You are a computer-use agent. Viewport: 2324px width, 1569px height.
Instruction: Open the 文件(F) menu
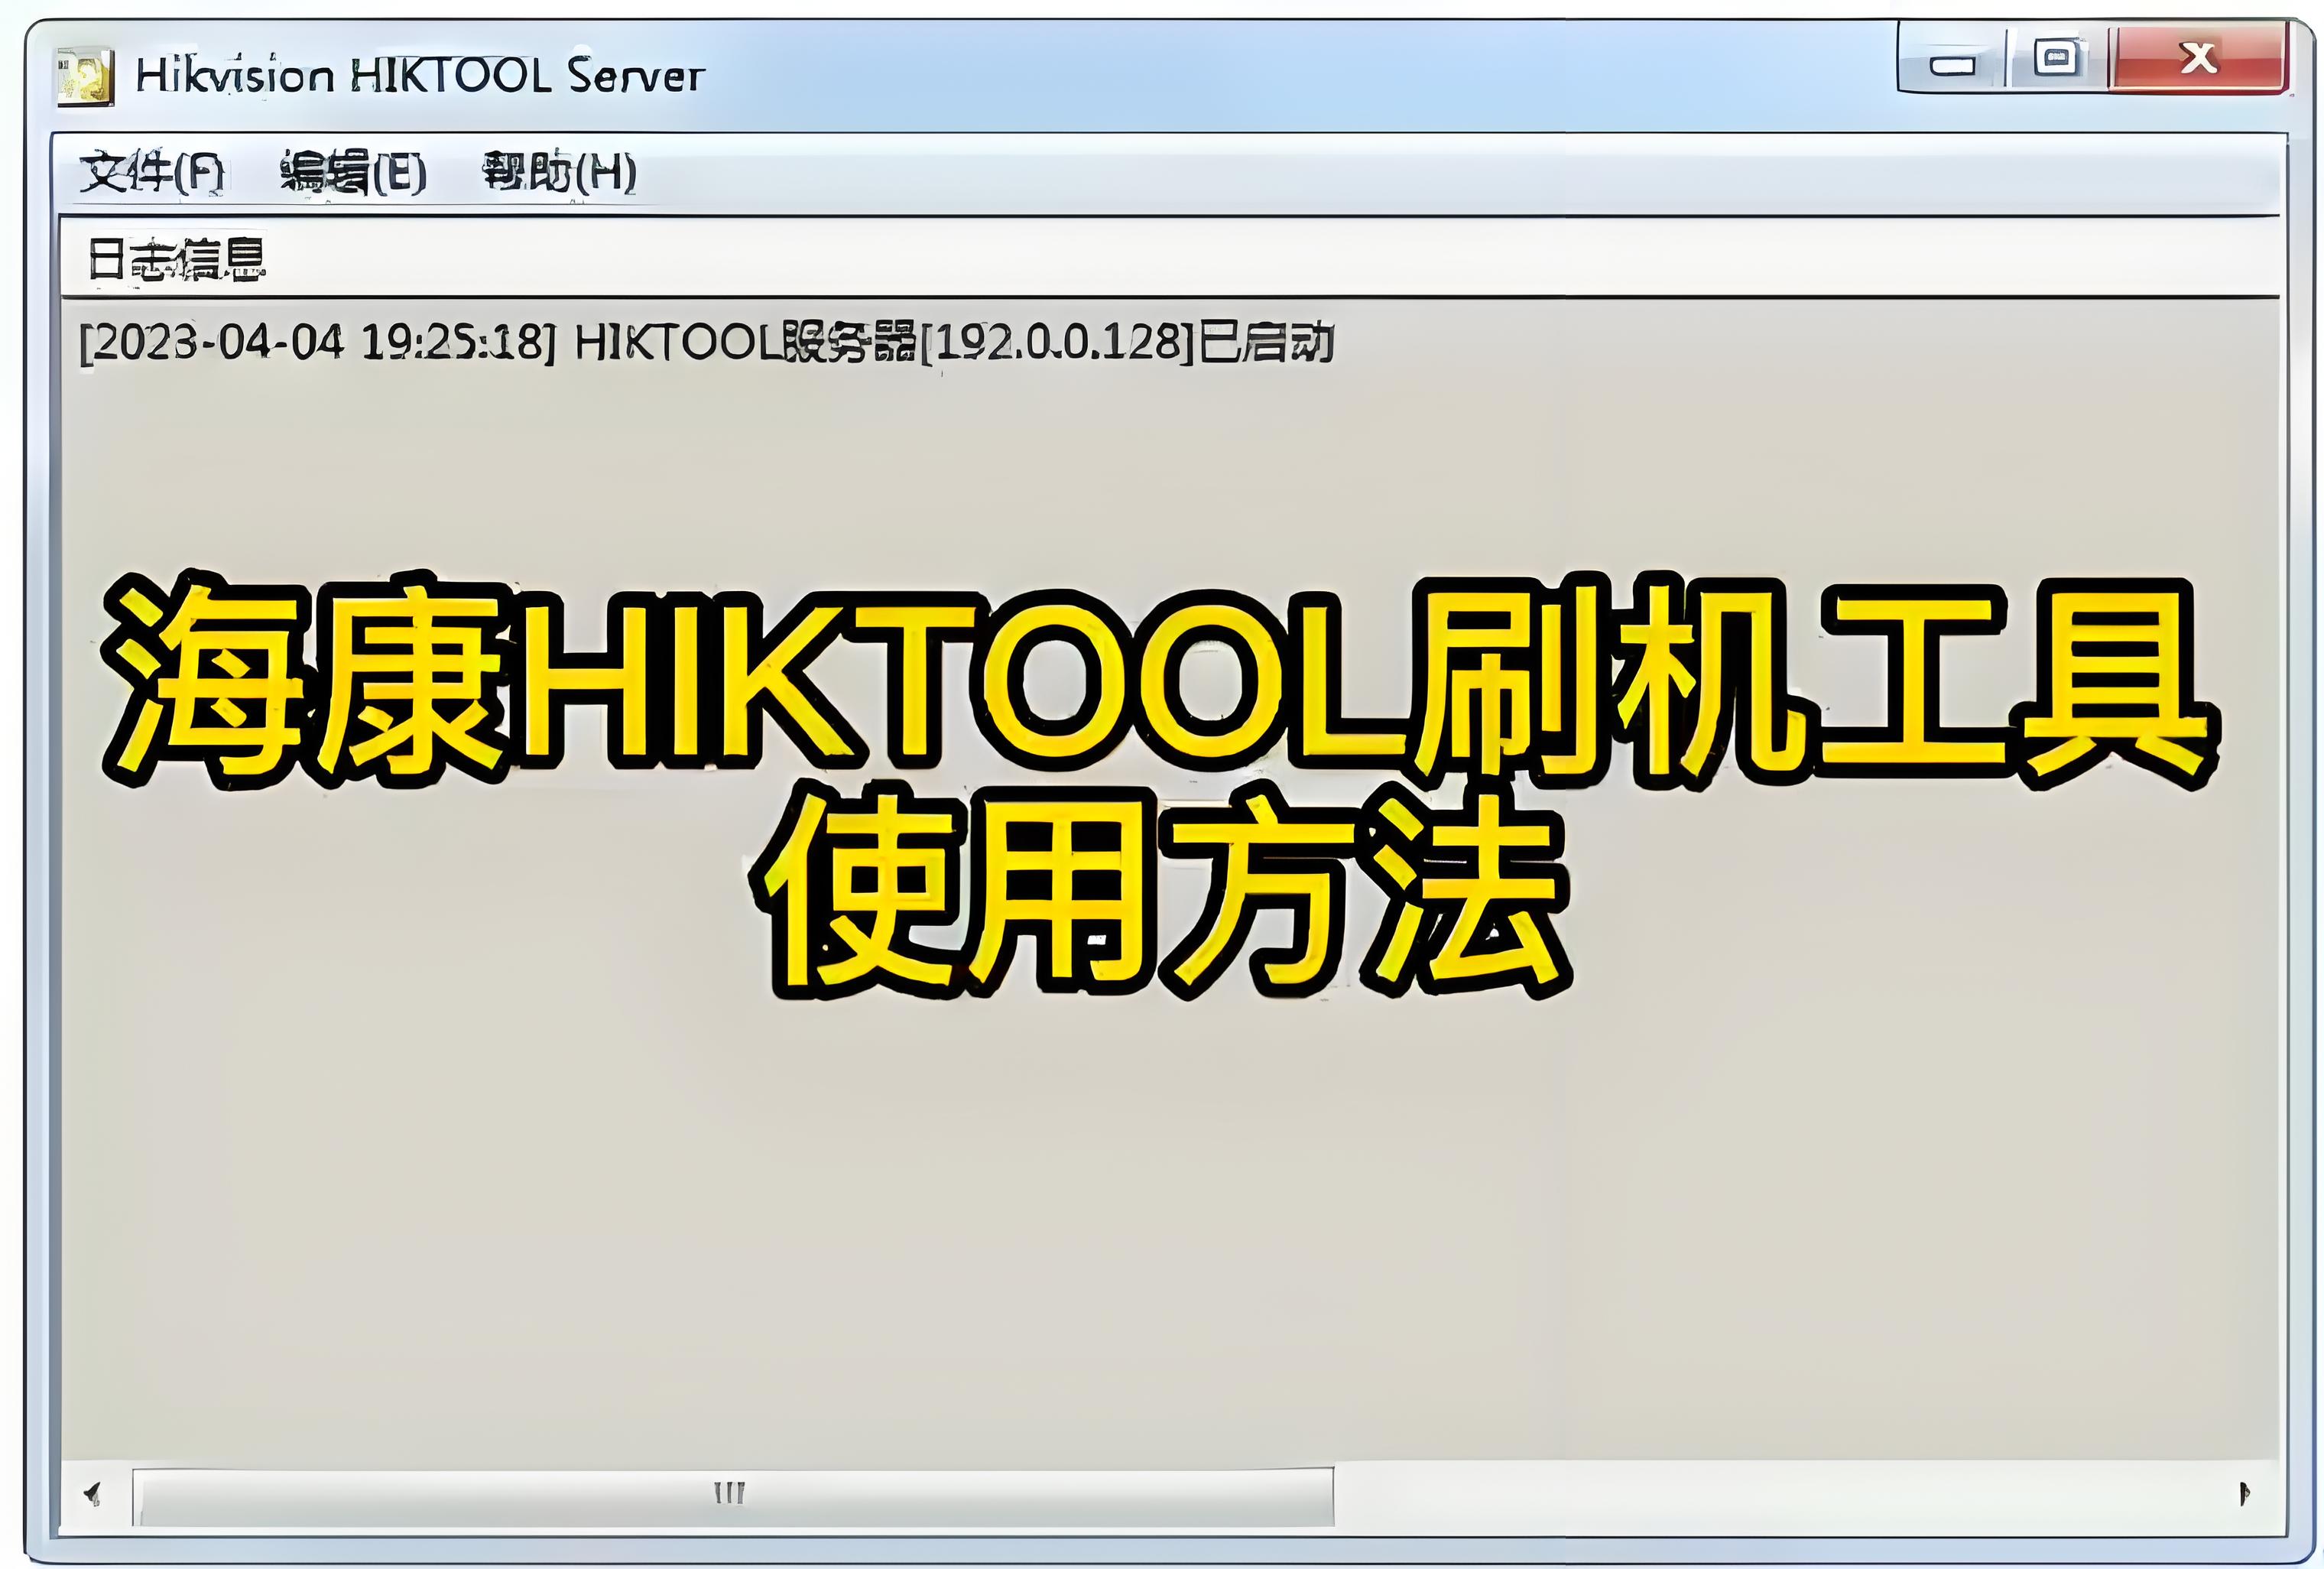152,173
